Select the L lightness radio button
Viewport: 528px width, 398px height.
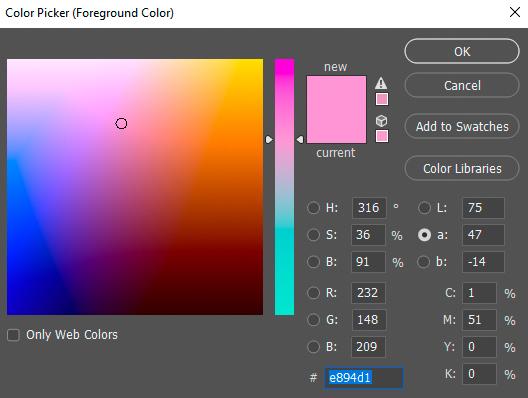point(424,208)
